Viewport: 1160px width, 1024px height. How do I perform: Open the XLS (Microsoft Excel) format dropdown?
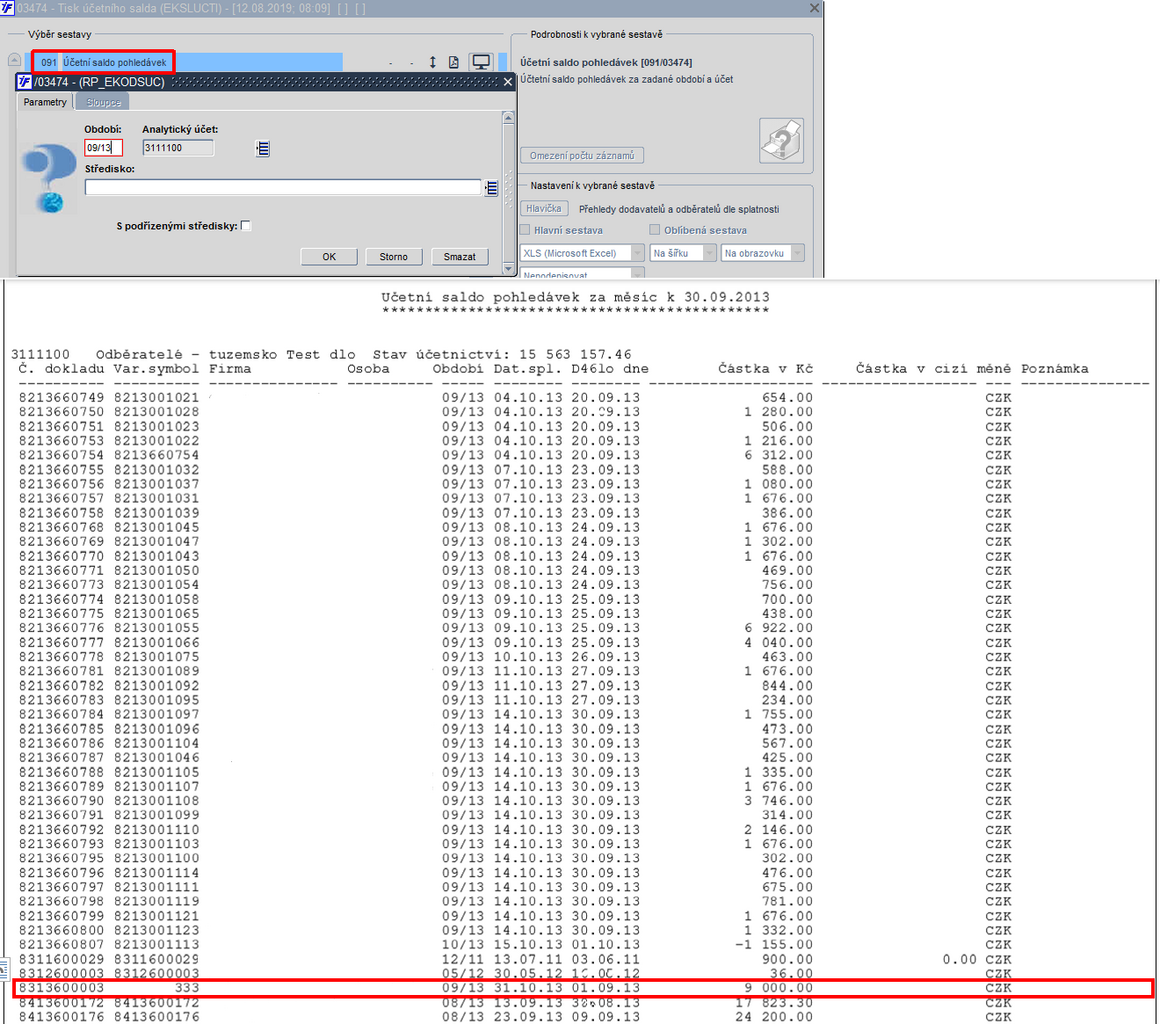(637, 253)
